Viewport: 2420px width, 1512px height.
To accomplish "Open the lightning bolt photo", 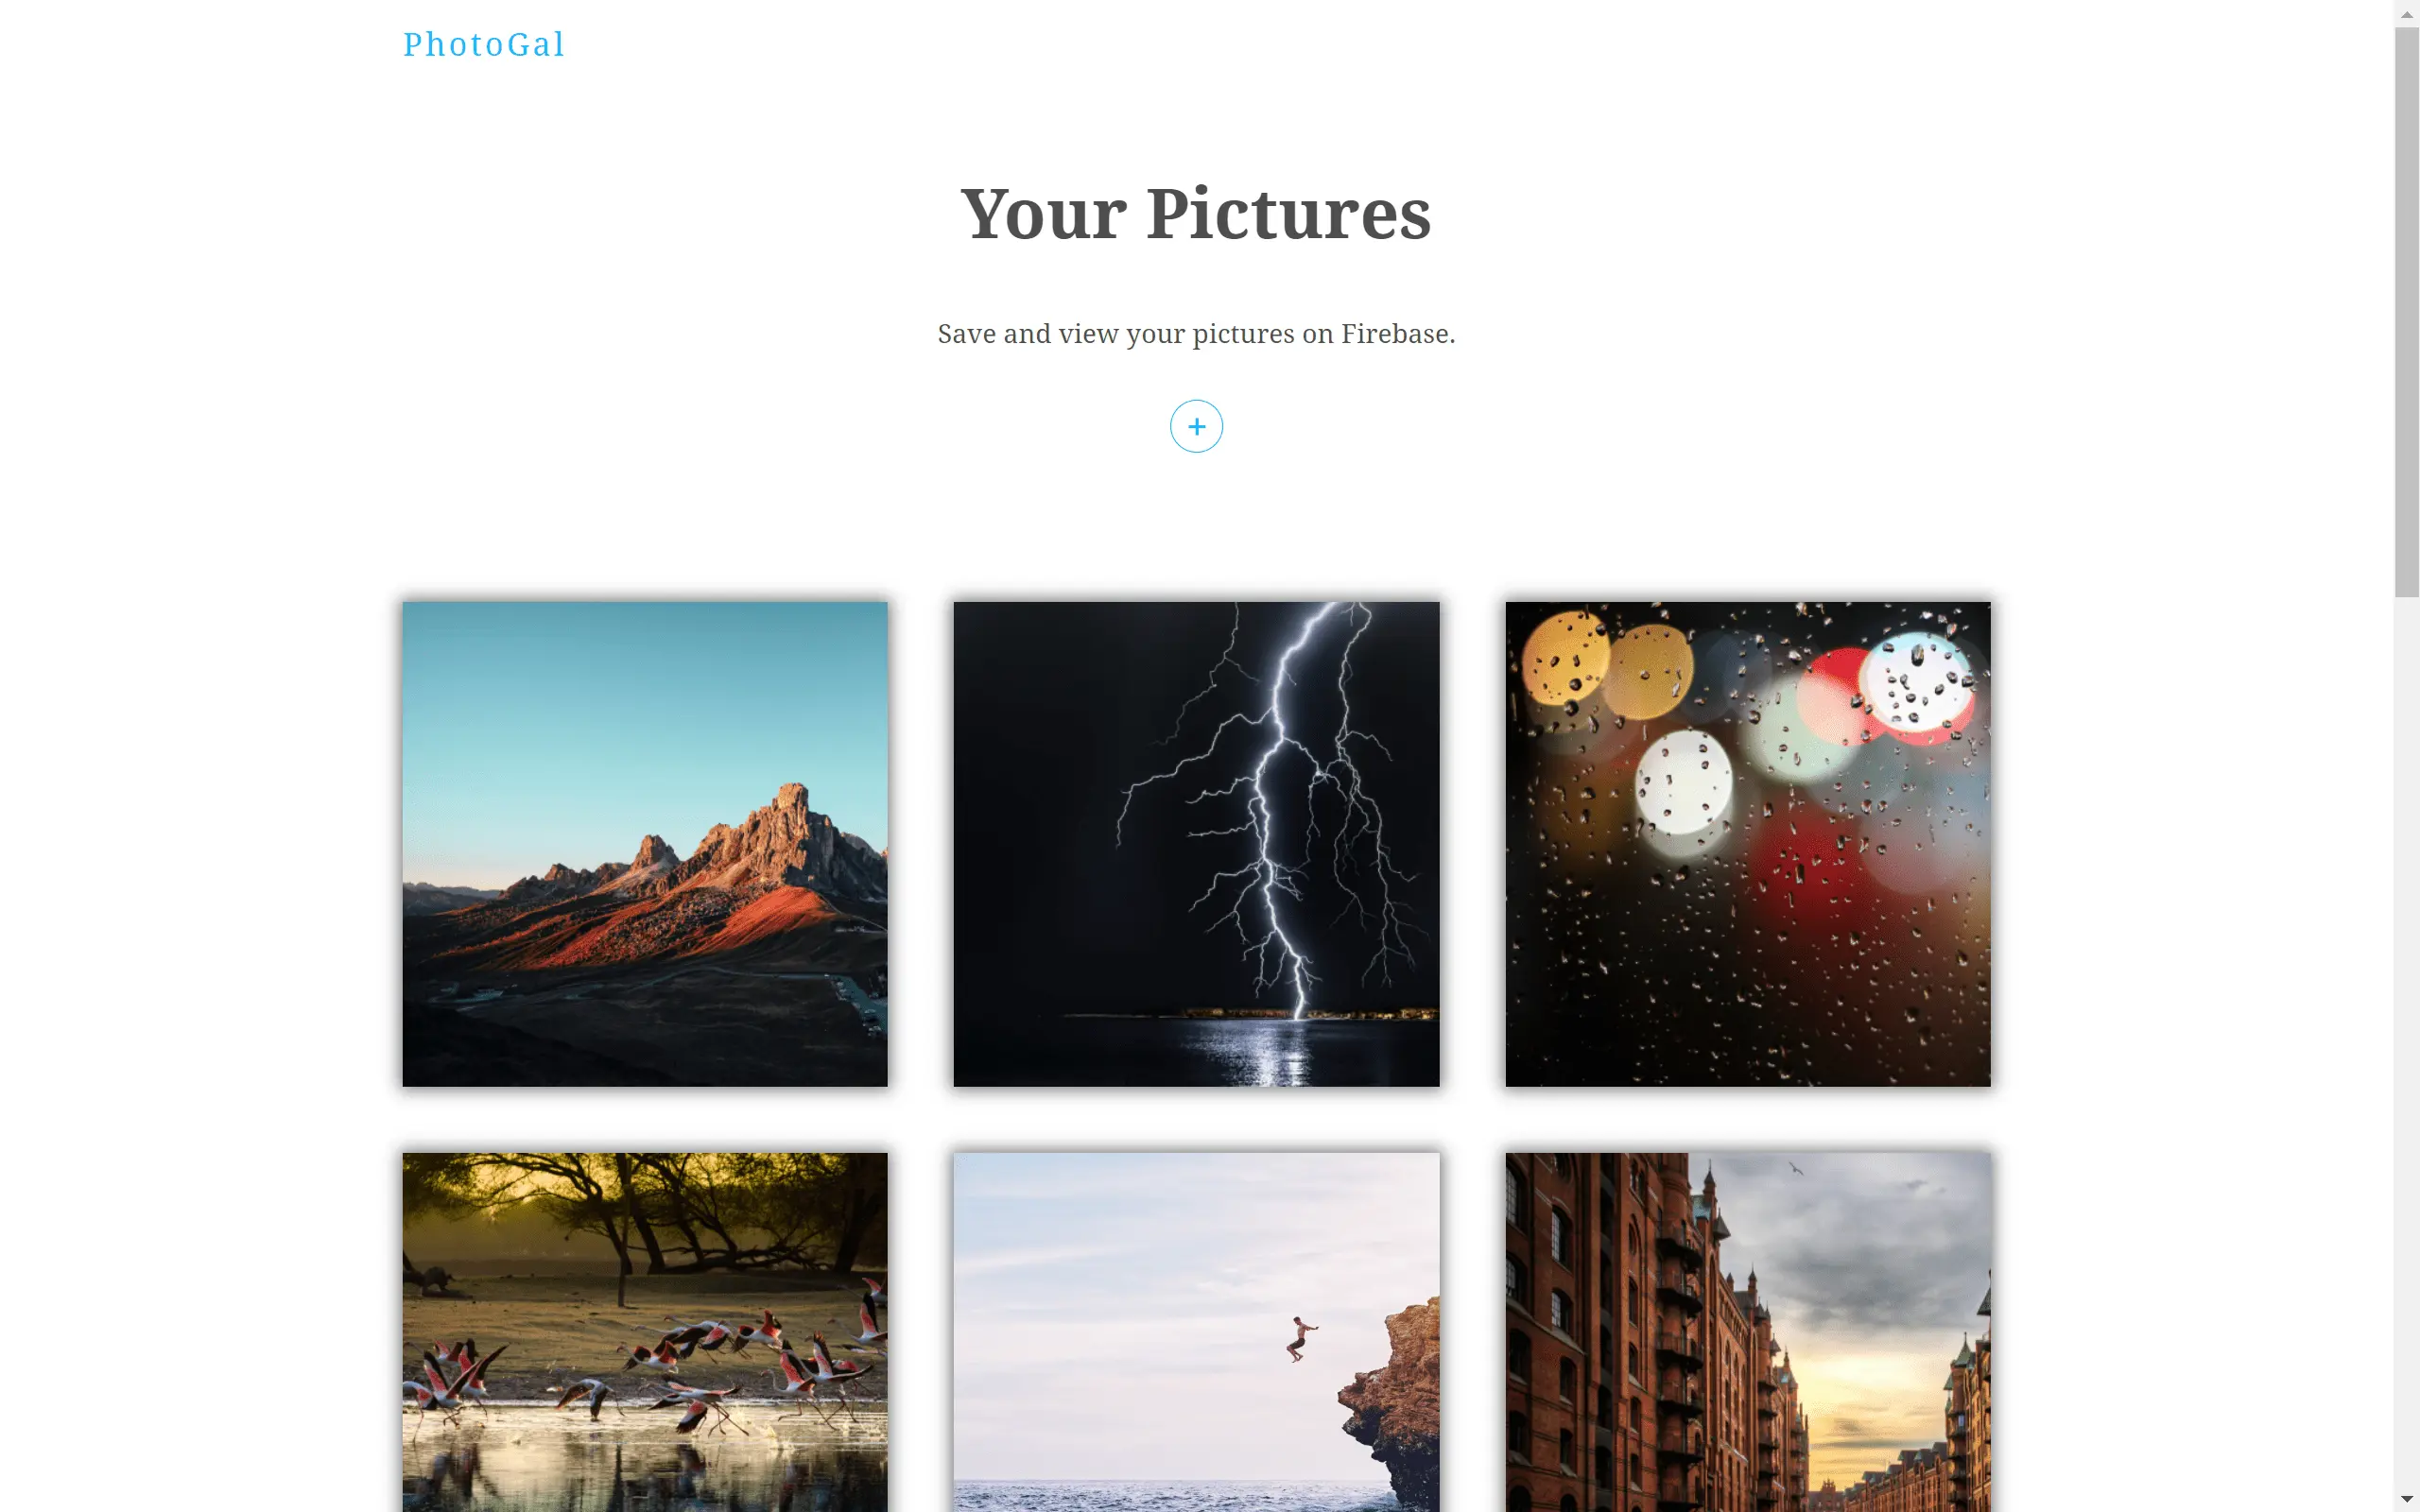I will pos(1196,844).
